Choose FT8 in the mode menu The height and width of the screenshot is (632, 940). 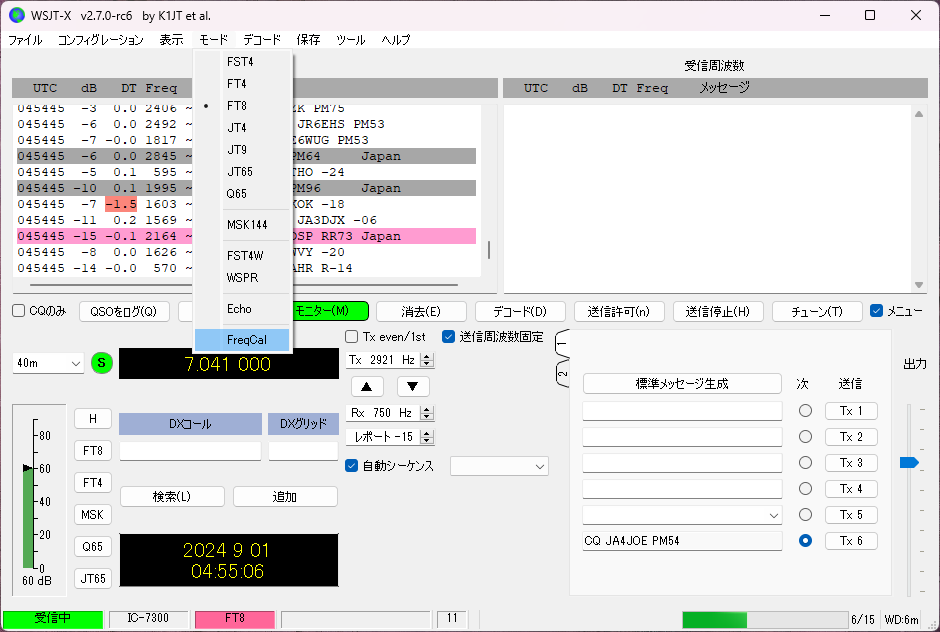tap(242, 106)
